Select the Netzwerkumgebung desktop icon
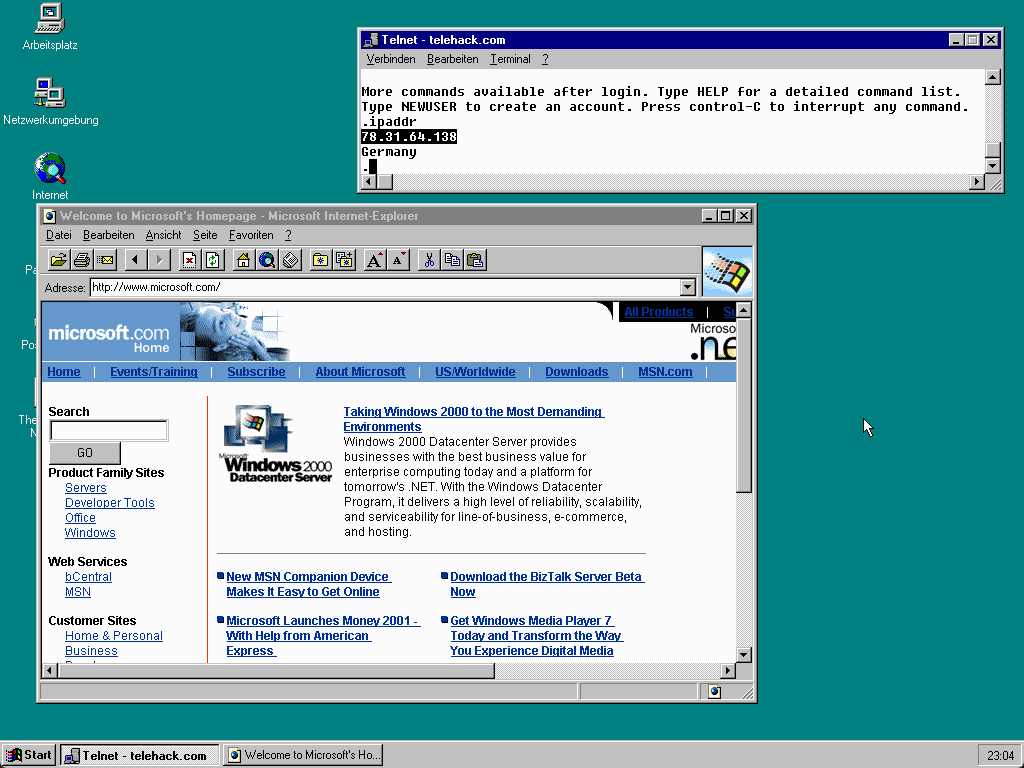Screen dimensions: 1024x768 coord(50,102)
